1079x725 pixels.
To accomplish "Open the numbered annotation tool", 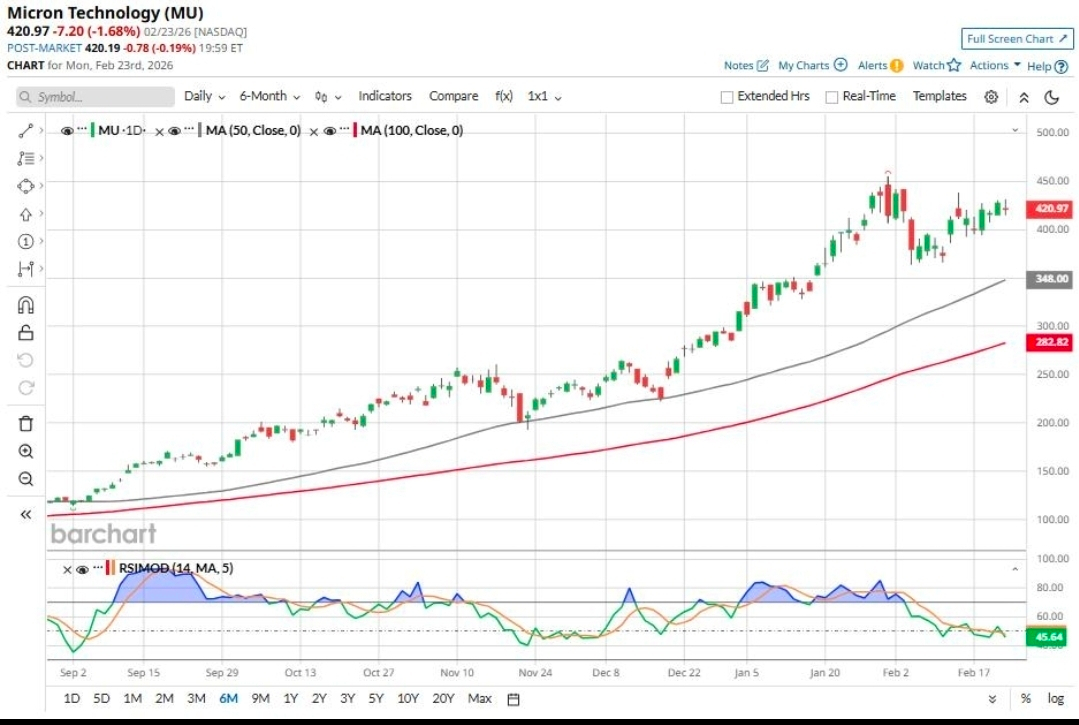I will pos(25,241).
